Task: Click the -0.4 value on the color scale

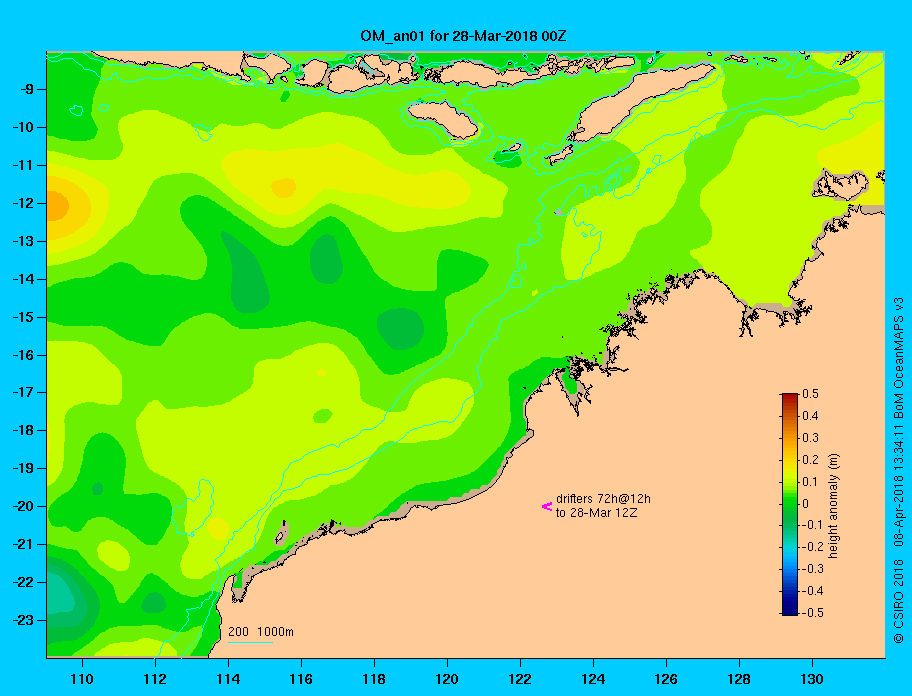Action: pyautogui.click(x=812, y=591)
